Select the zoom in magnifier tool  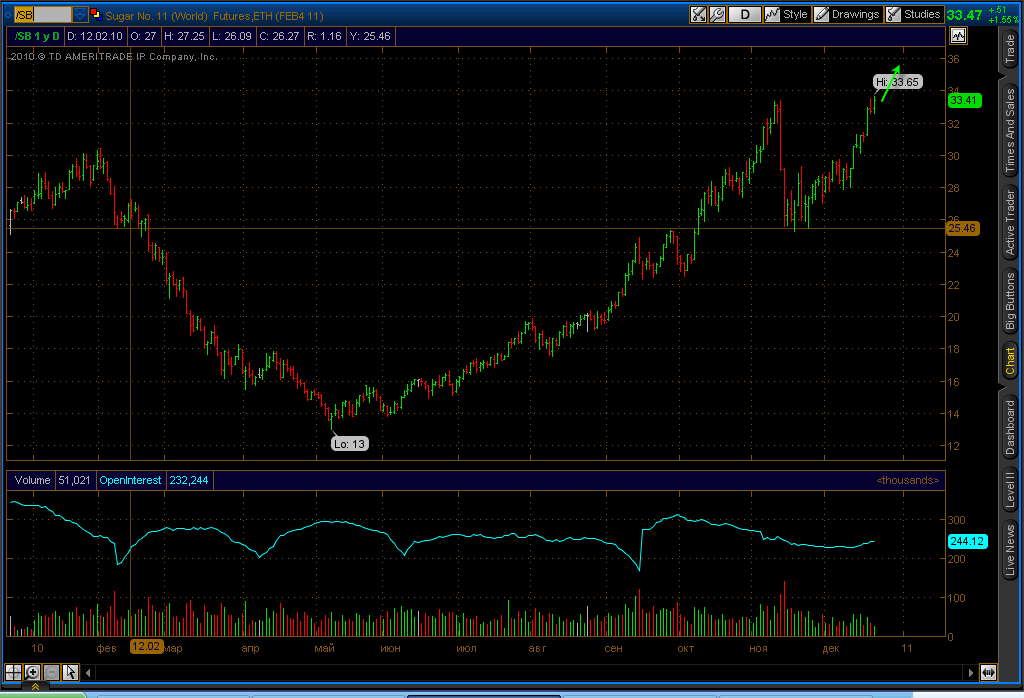tap(32, 672)
